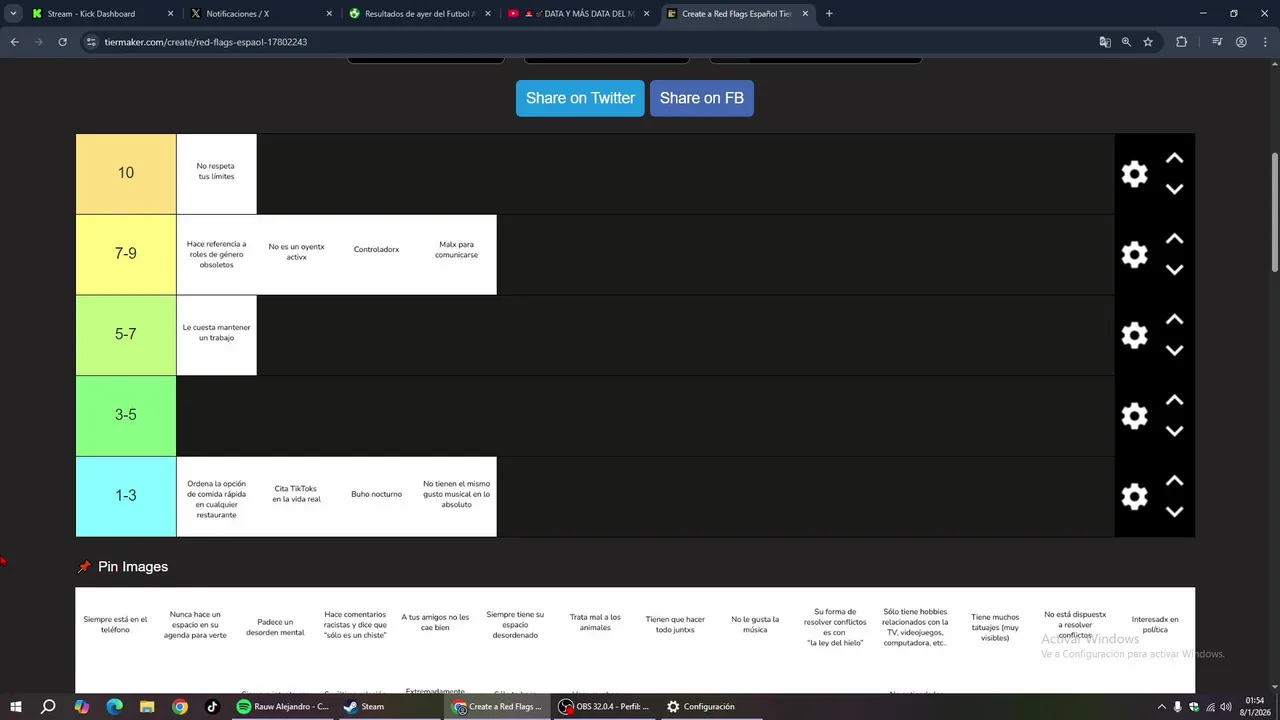
Task: Pick 'Padece un desorden mental' item
Action: coord(275,627)
